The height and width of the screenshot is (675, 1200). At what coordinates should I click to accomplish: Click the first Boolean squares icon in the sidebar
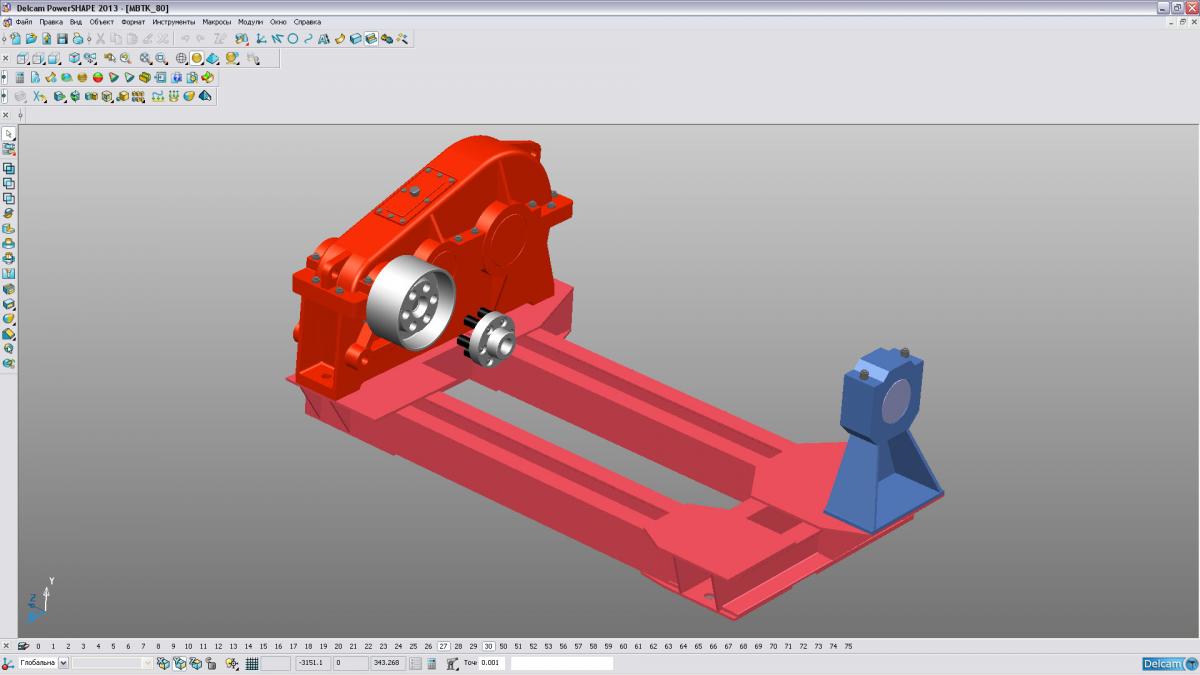pos(9,168)
